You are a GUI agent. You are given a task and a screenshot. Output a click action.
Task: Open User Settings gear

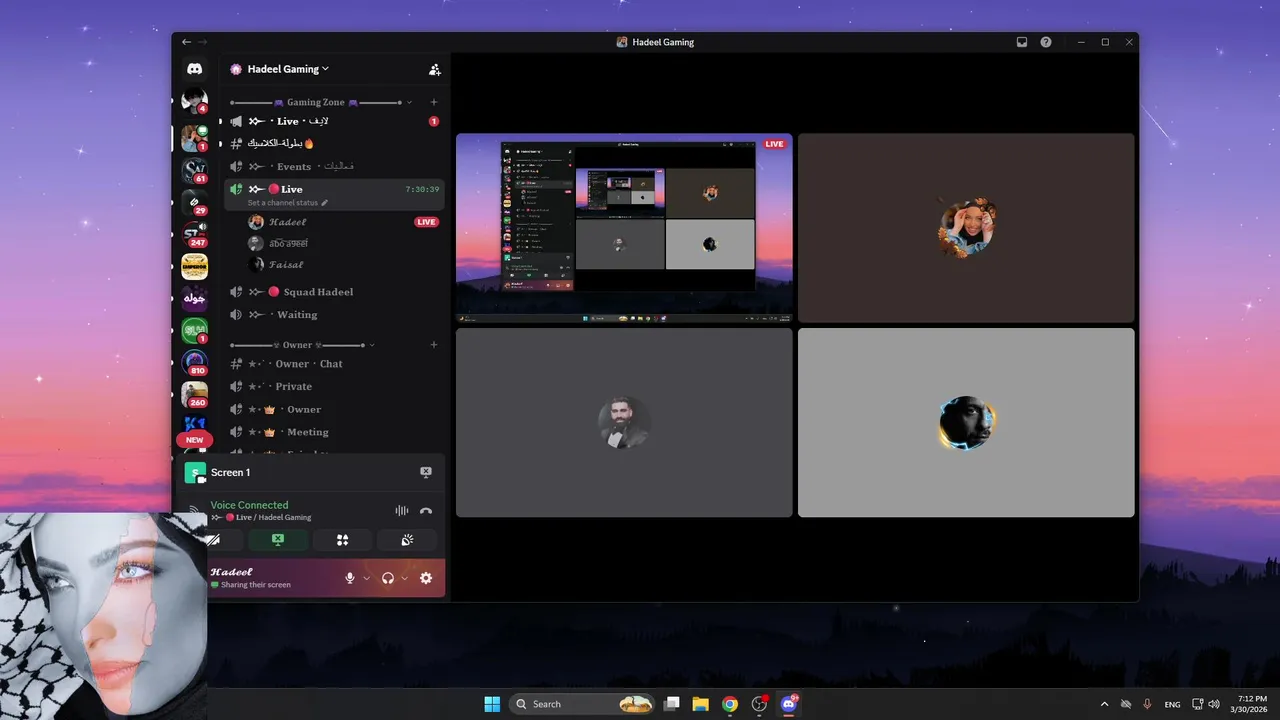(x=426, y=578)
